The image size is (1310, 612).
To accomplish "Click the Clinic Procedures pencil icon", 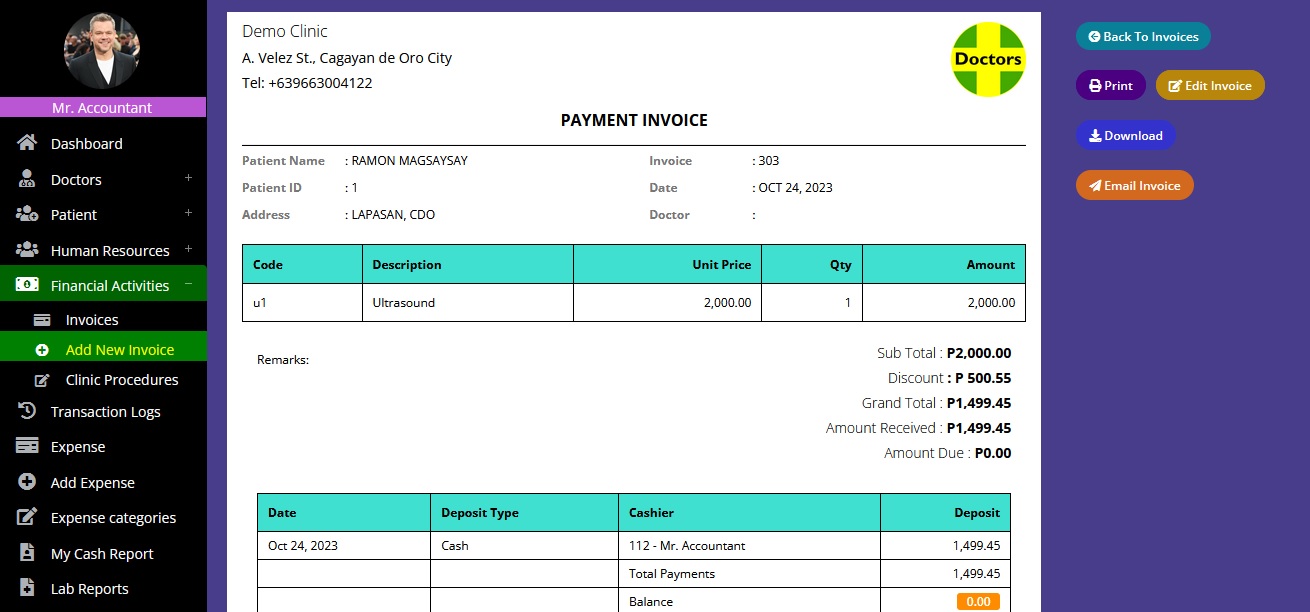I will click(42, 380).
